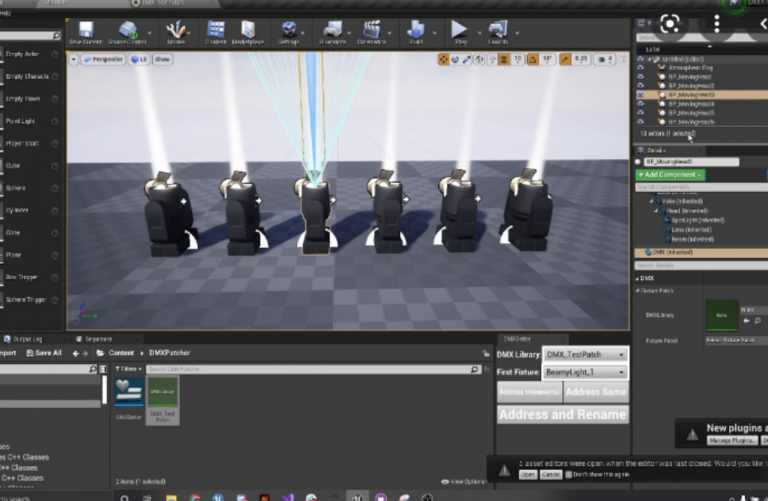Open the Marketplace toolbar icon
The height and width of the screenshot is (501, 768).
248,32
